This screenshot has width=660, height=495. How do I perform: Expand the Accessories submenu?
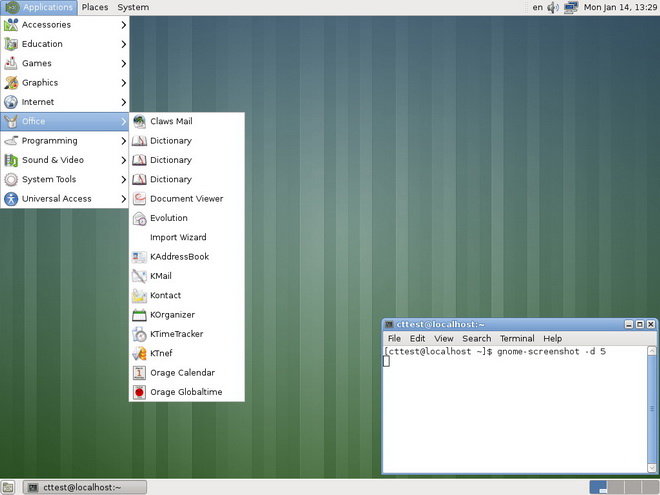tap(65, 25)
